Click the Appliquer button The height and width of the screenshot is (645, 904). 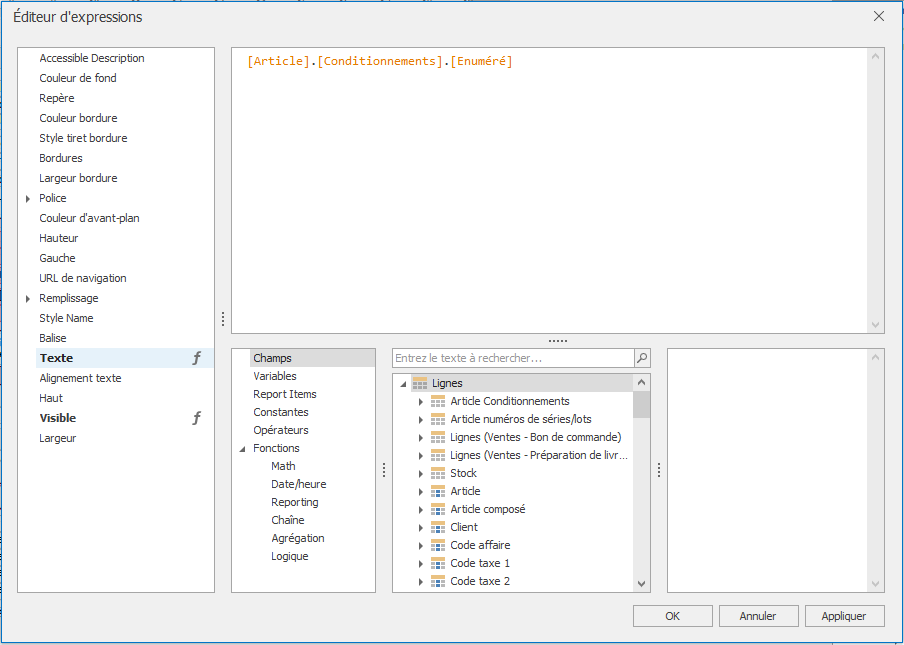click(844, 616)
